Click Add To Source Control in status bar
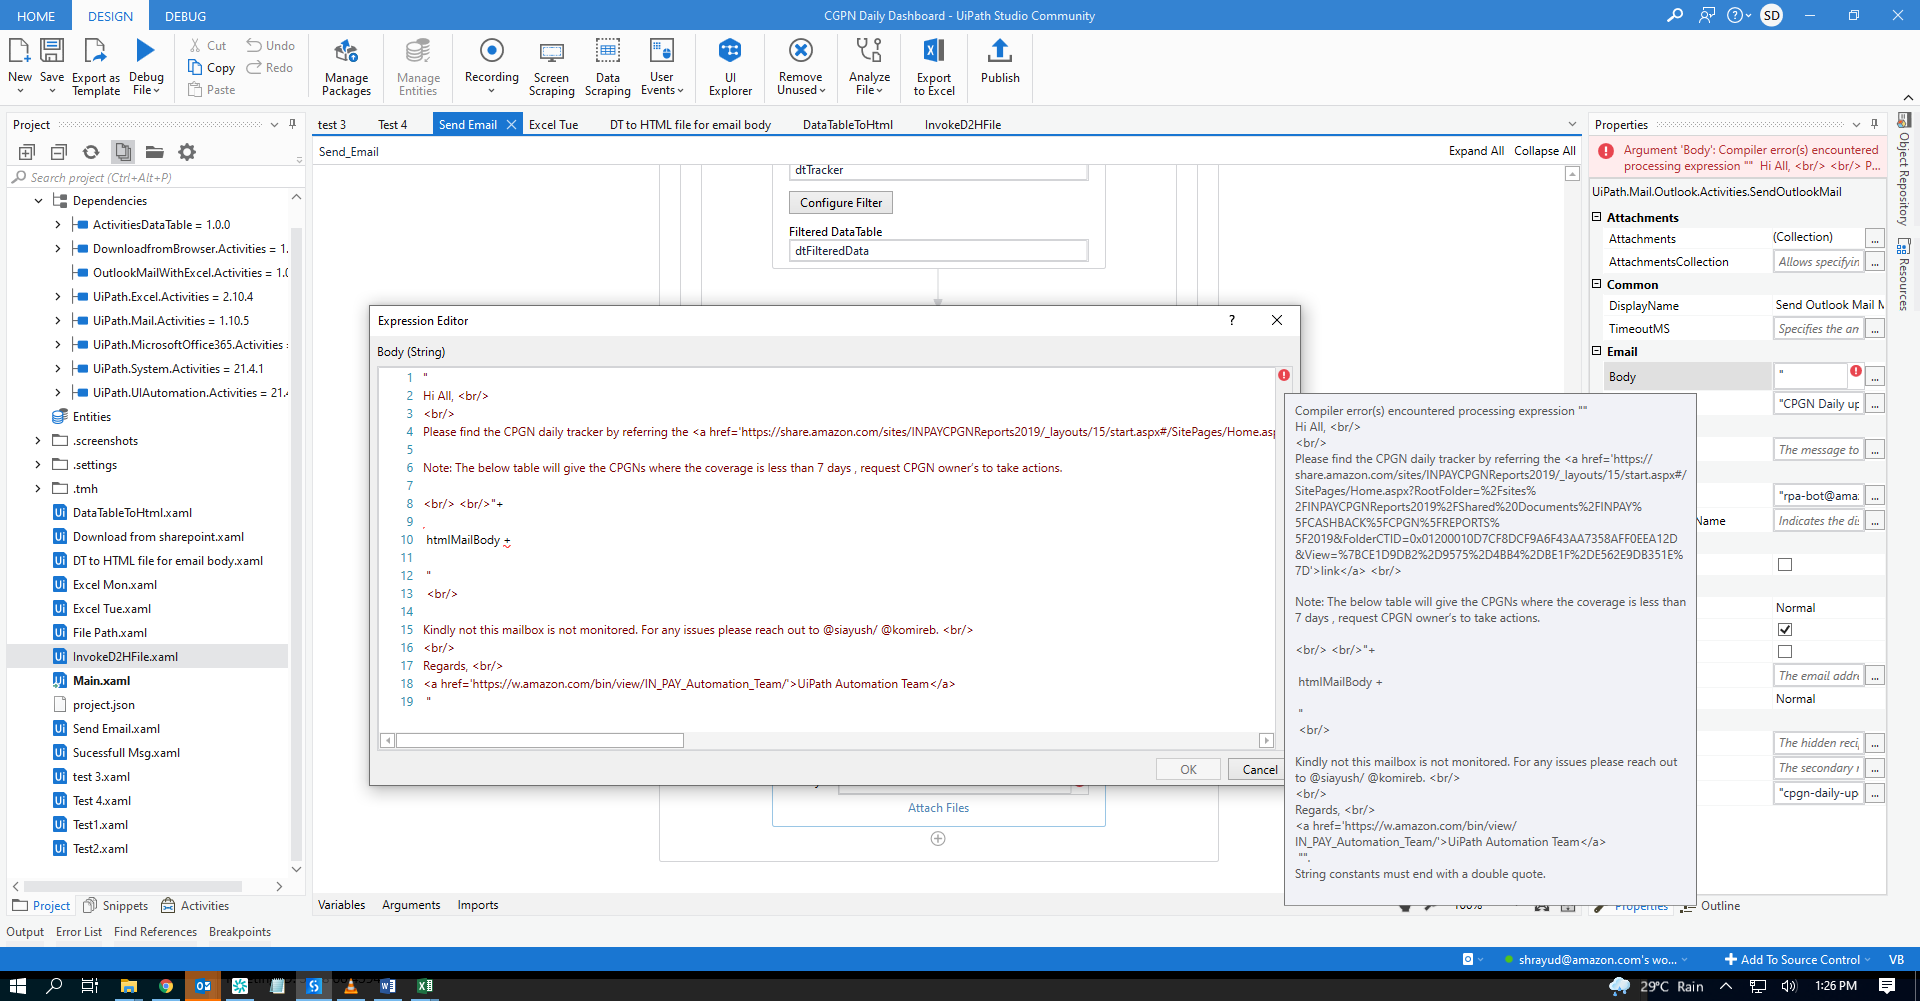Viewport: 1920px width, 1001px height. pos(1796,960)
